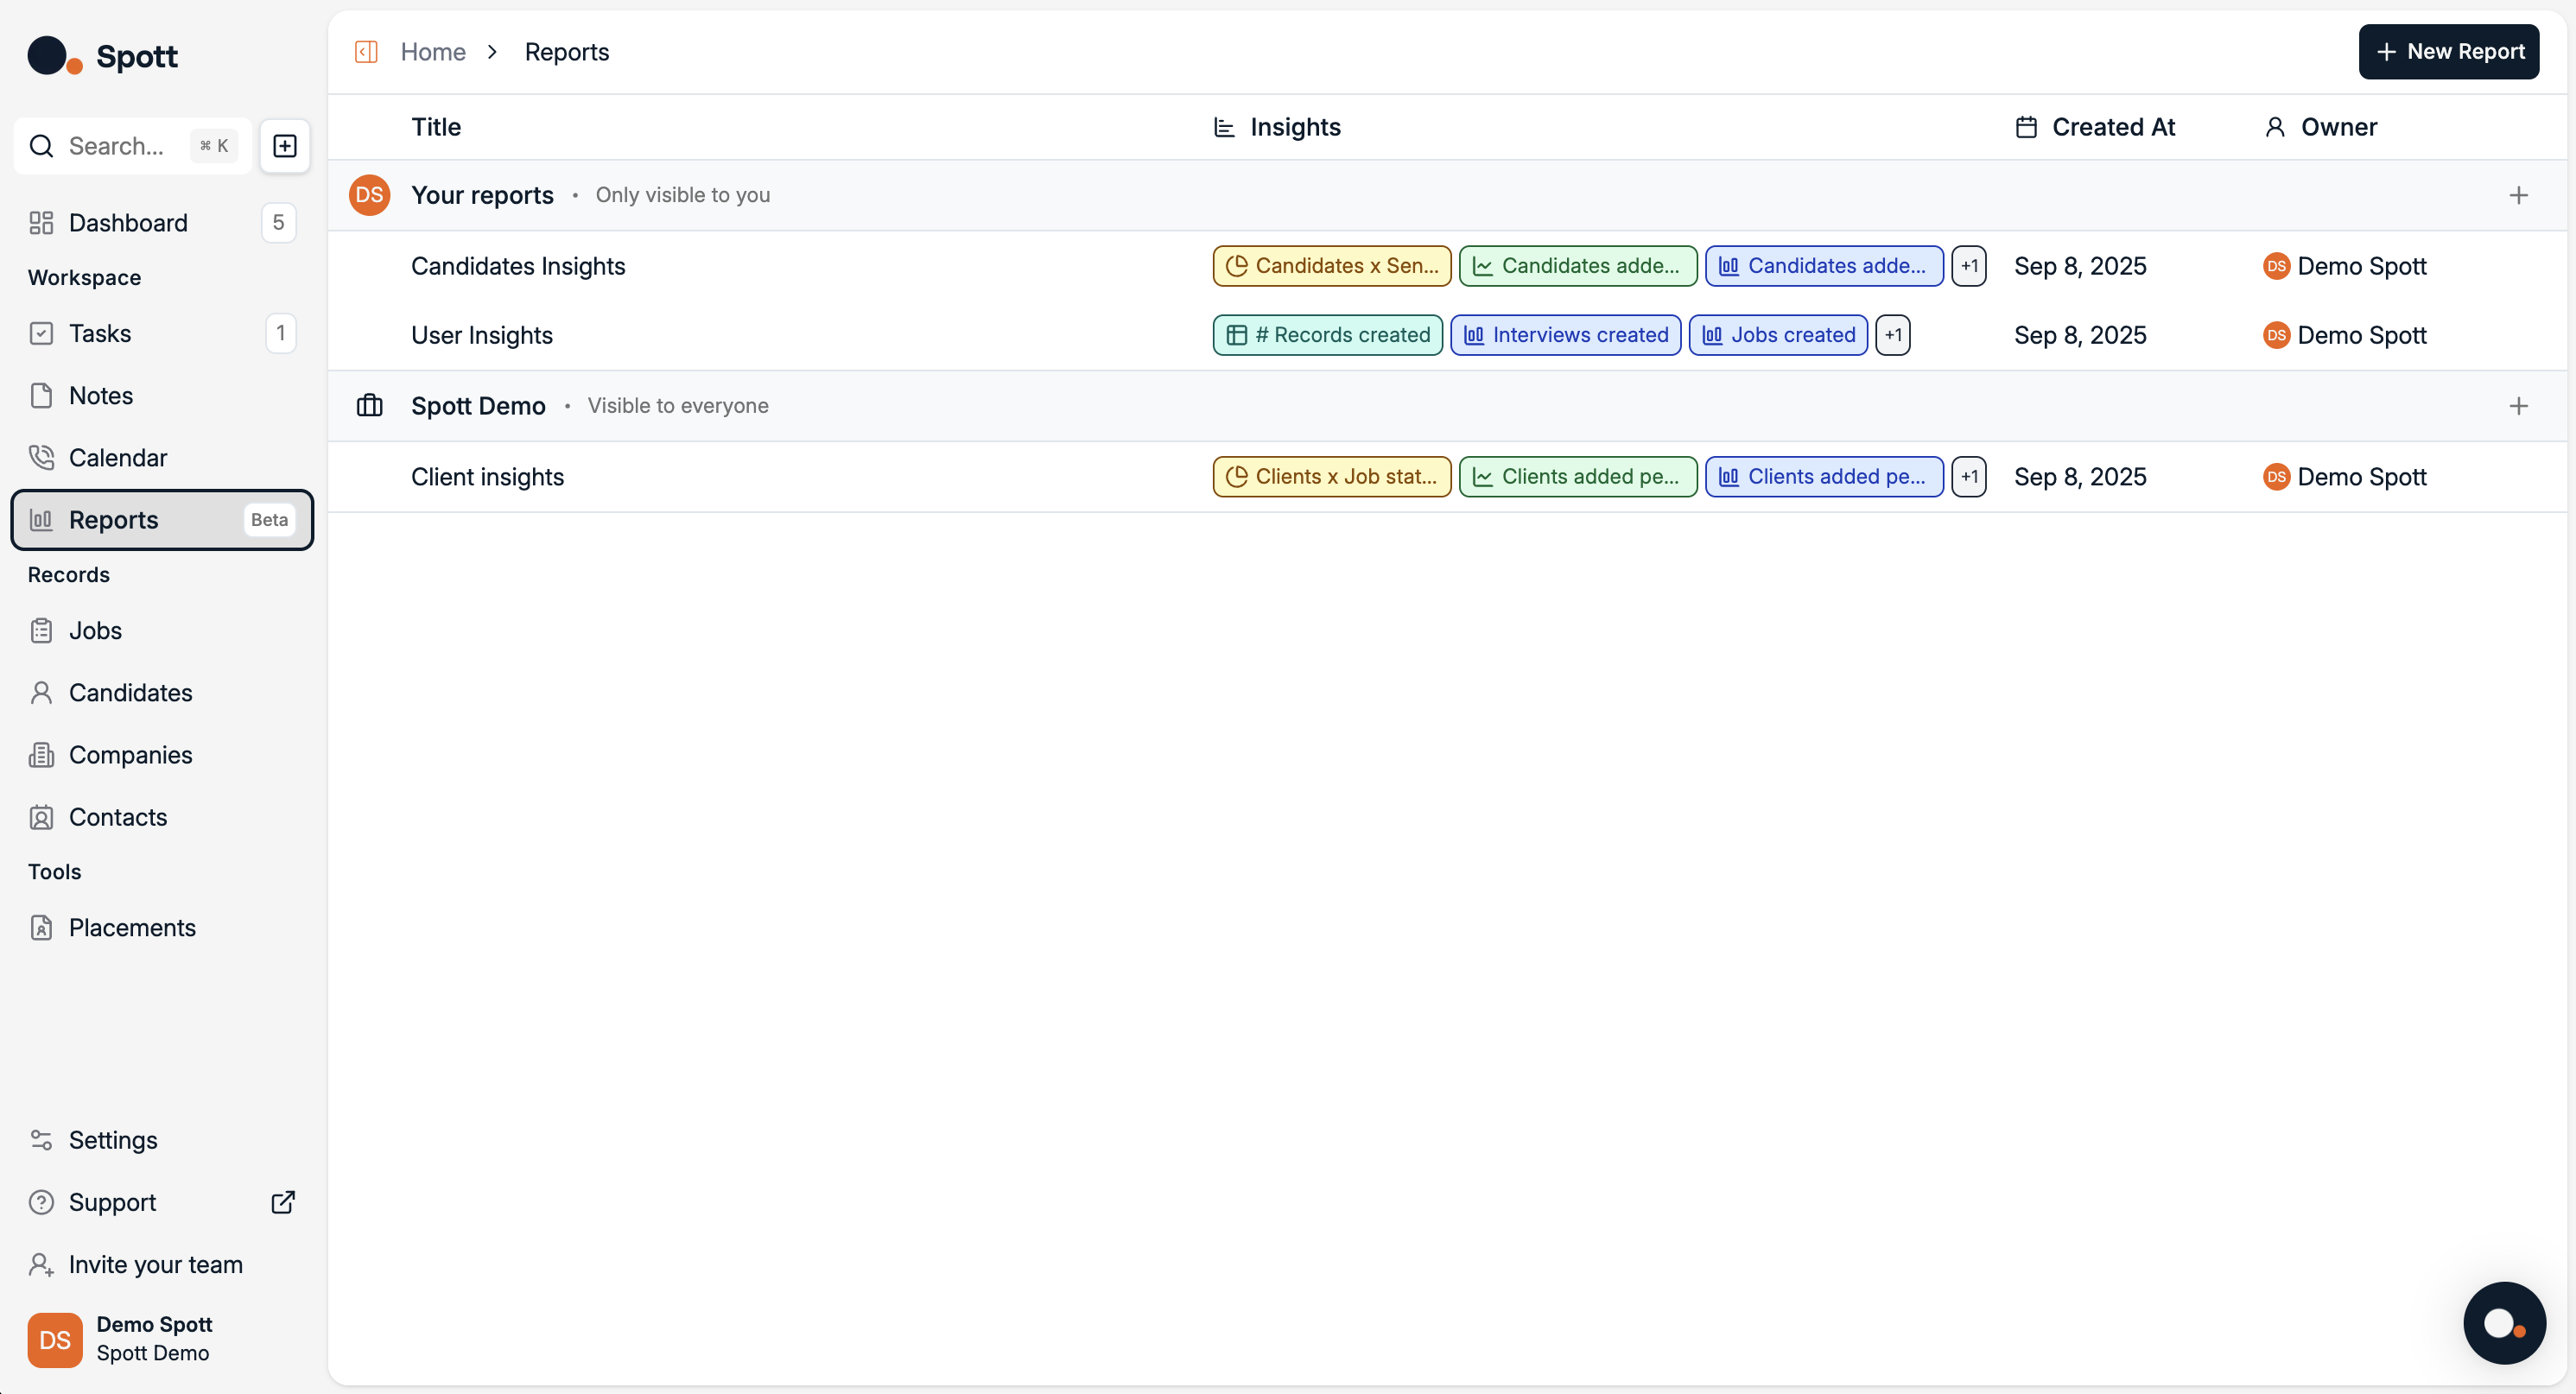Image resolution: width=2576 pixels, height=1394 pixels.
Task: Open Candidates x Sen... insight tag
Action: coord(1331,266)
